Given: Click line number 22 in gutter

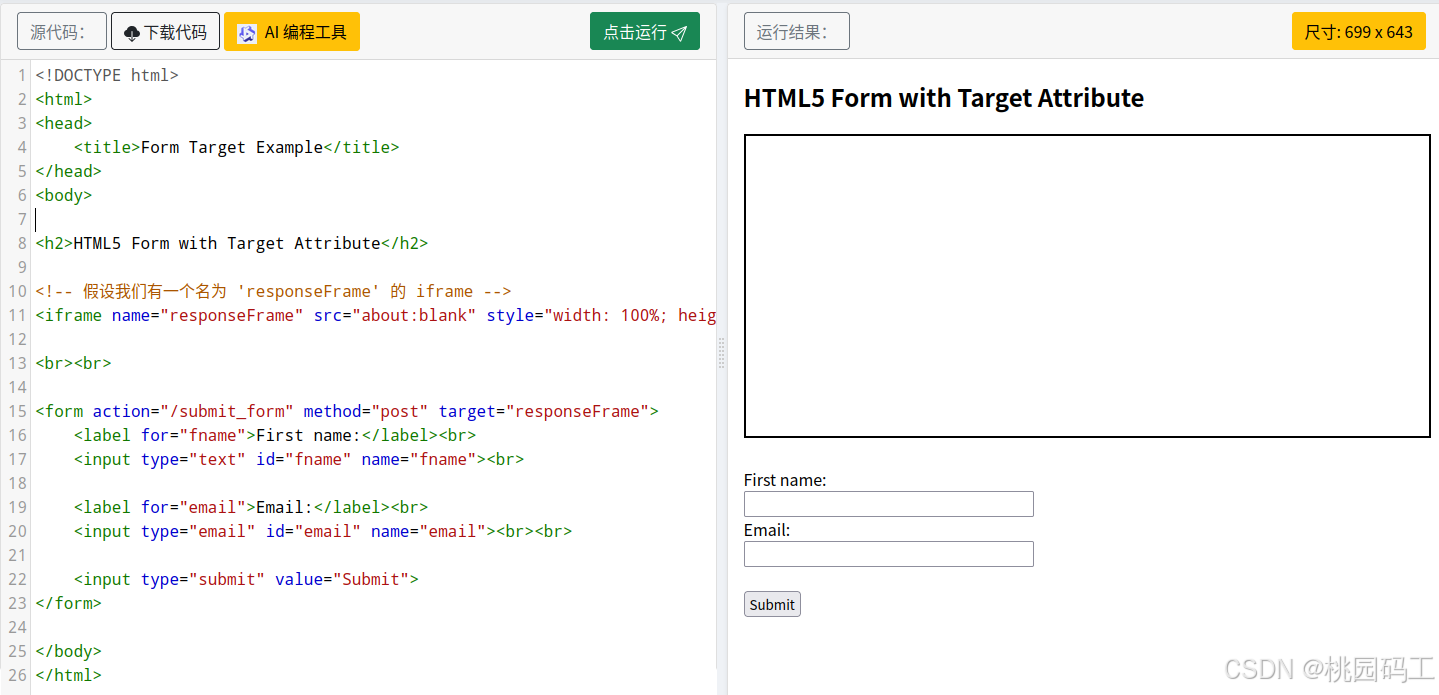Looking at the screenshot, I should point(17,579).
